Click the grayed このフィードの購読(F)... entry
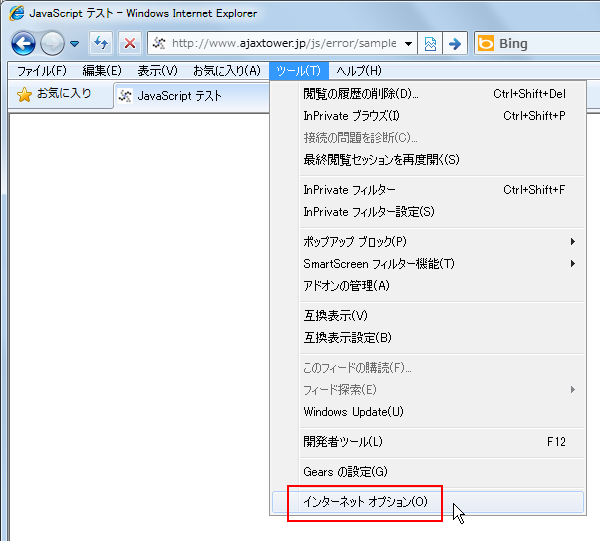This screenshot has width=600, height=541. 428,368
